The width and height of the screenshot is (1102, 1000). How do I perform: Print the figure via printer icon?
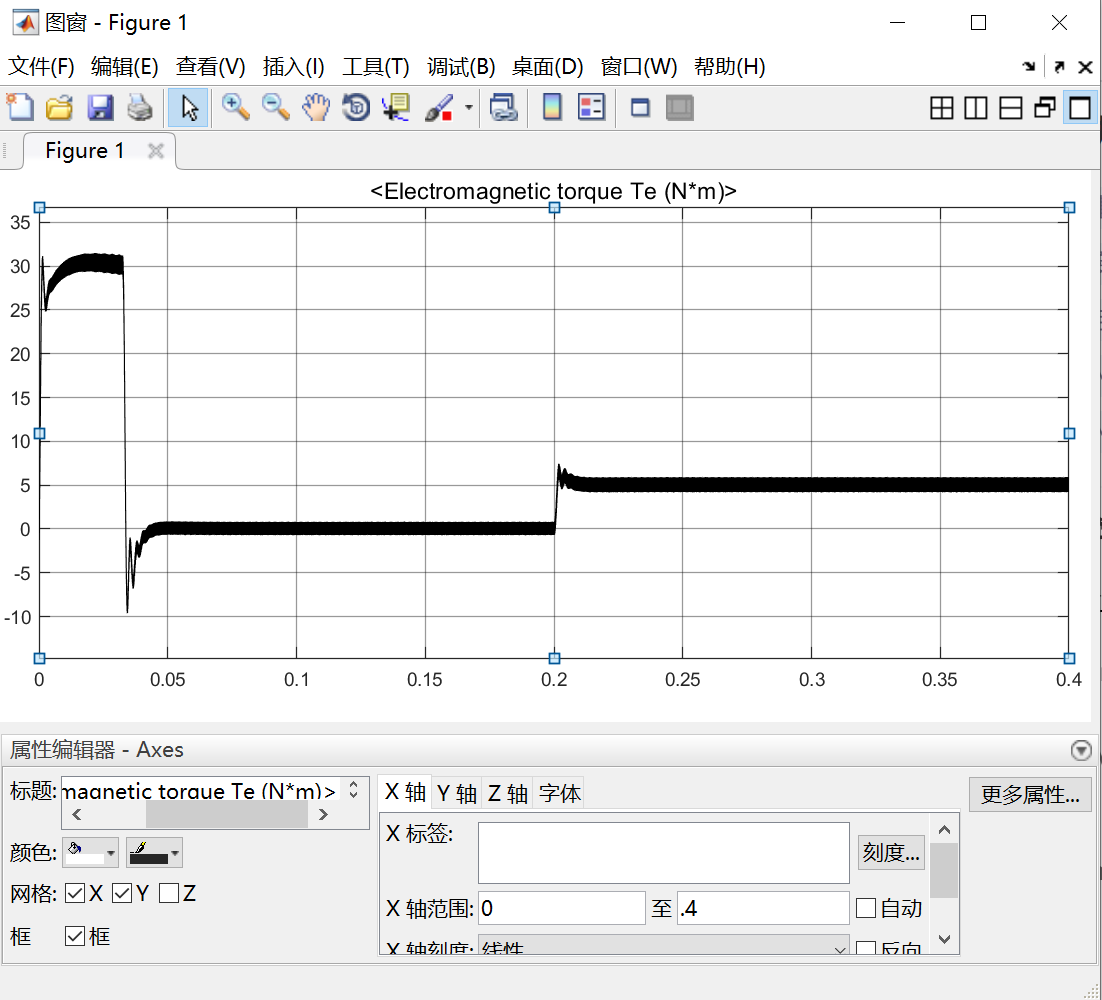[x=140, y=108]
